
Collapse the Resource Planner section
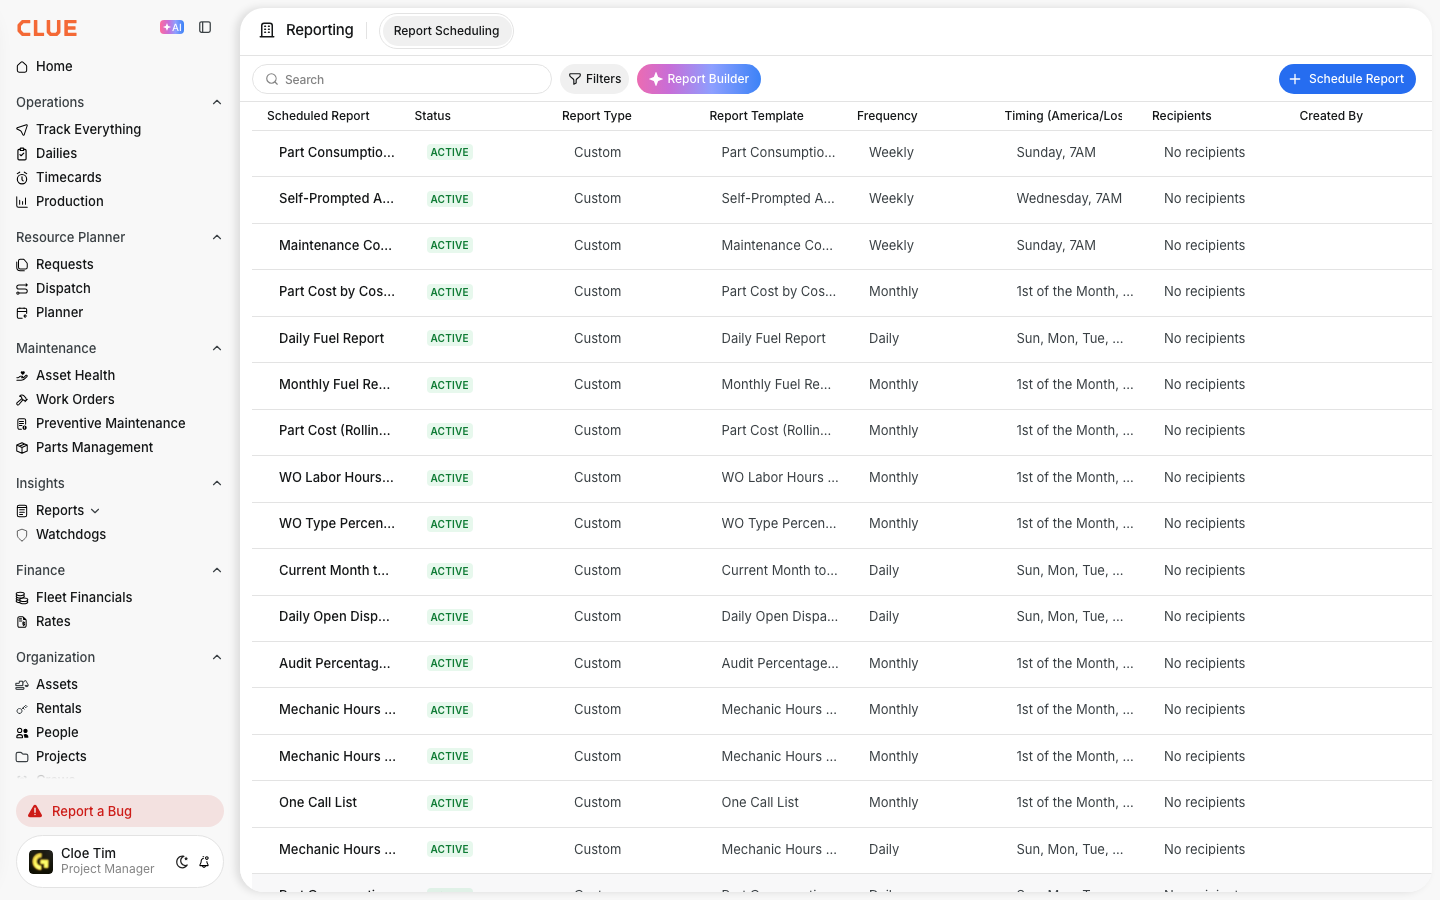[217, 237]
